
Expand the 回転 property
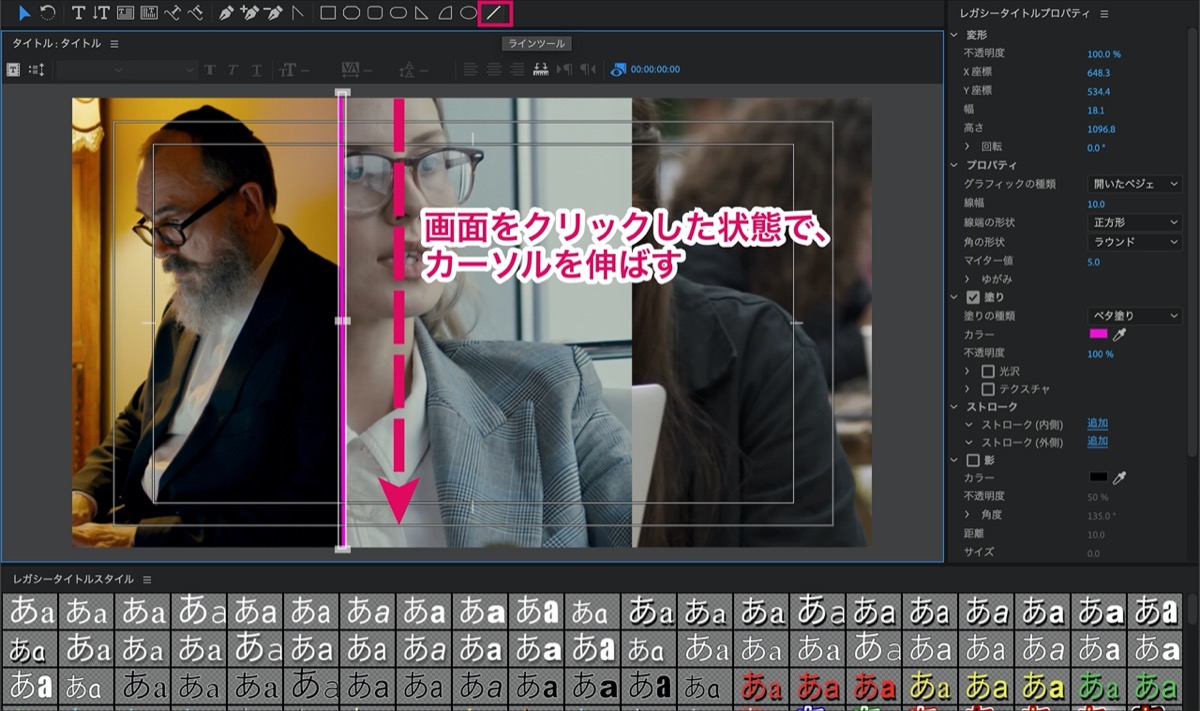tap(968, 147)
